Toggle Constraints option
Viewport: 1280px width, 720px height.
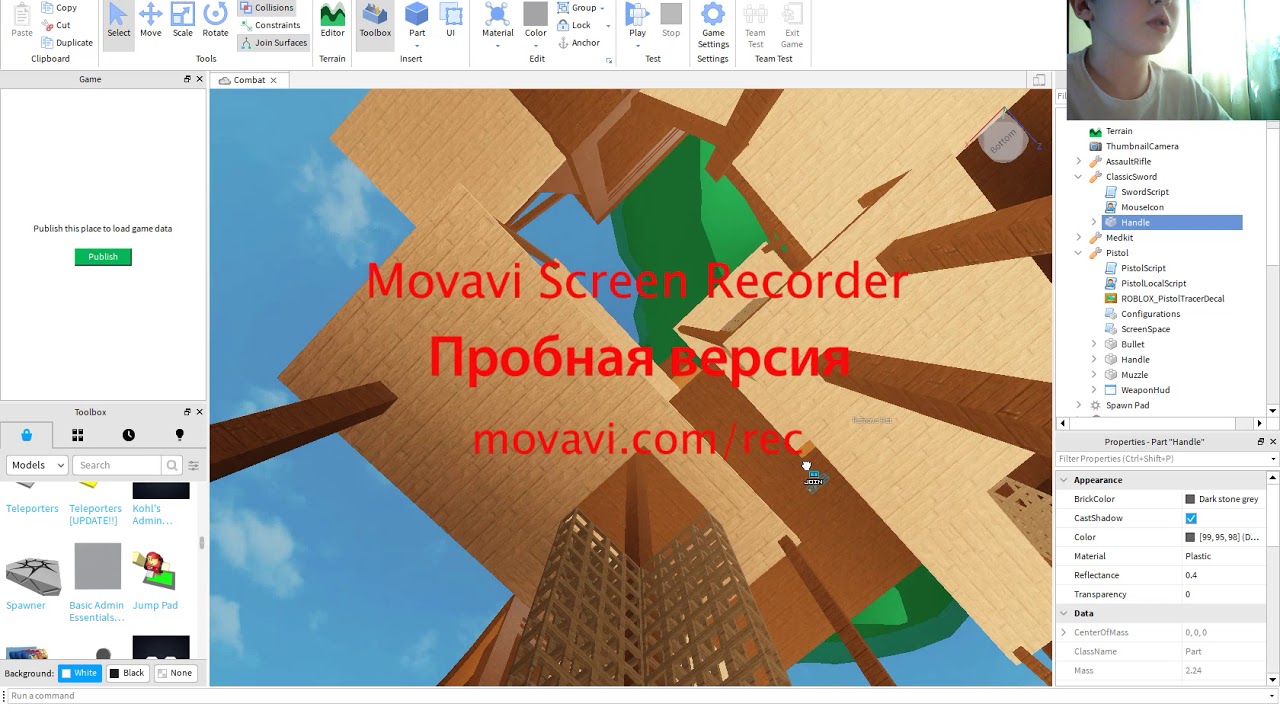[x=270, y=25]
